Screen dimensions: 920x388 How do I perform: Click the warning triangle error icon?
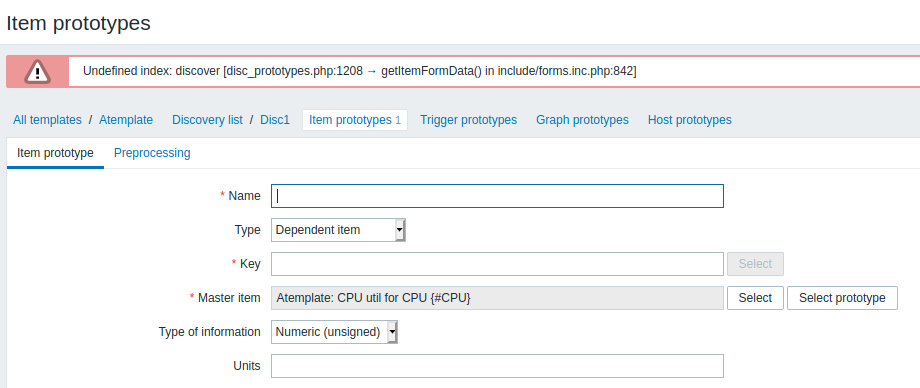(38, 72)
